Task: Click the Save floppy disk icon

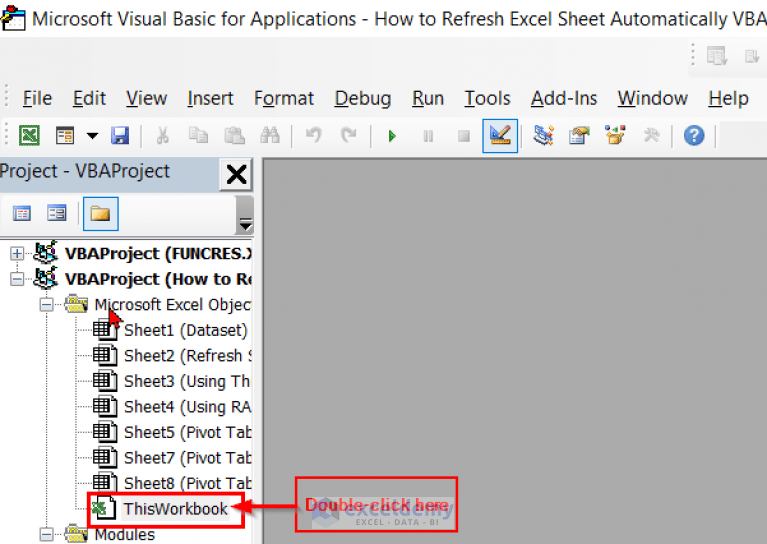Action: pyautogui.click(x=120, y=136)
